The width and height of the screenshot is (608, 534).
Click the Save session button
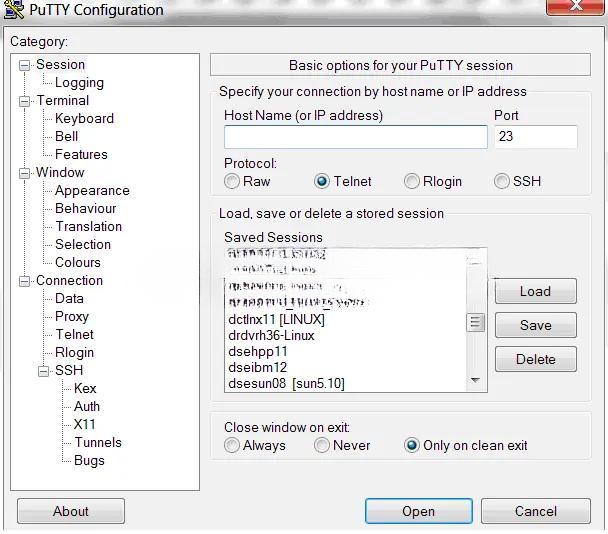(x=535, y=325)
